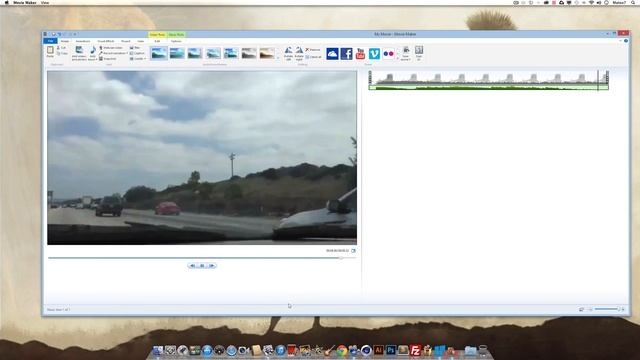
Task: Open the Record narration dropdown
Action: pos(113,53)
